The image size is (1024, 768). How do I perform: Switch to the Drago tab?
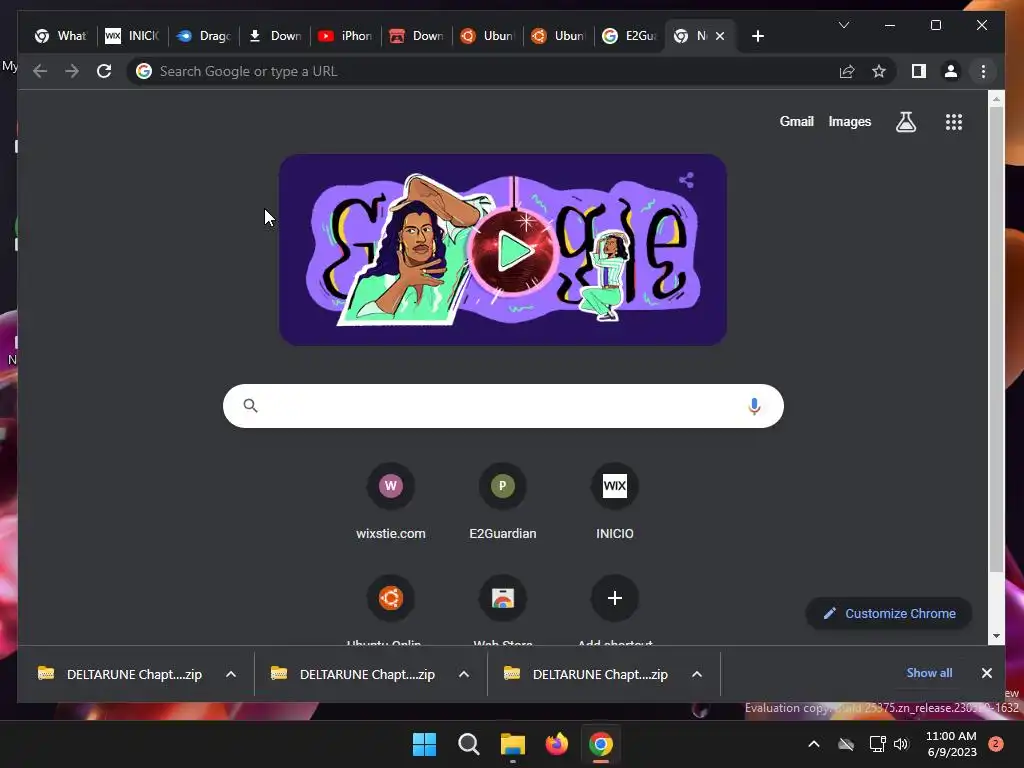204,36
